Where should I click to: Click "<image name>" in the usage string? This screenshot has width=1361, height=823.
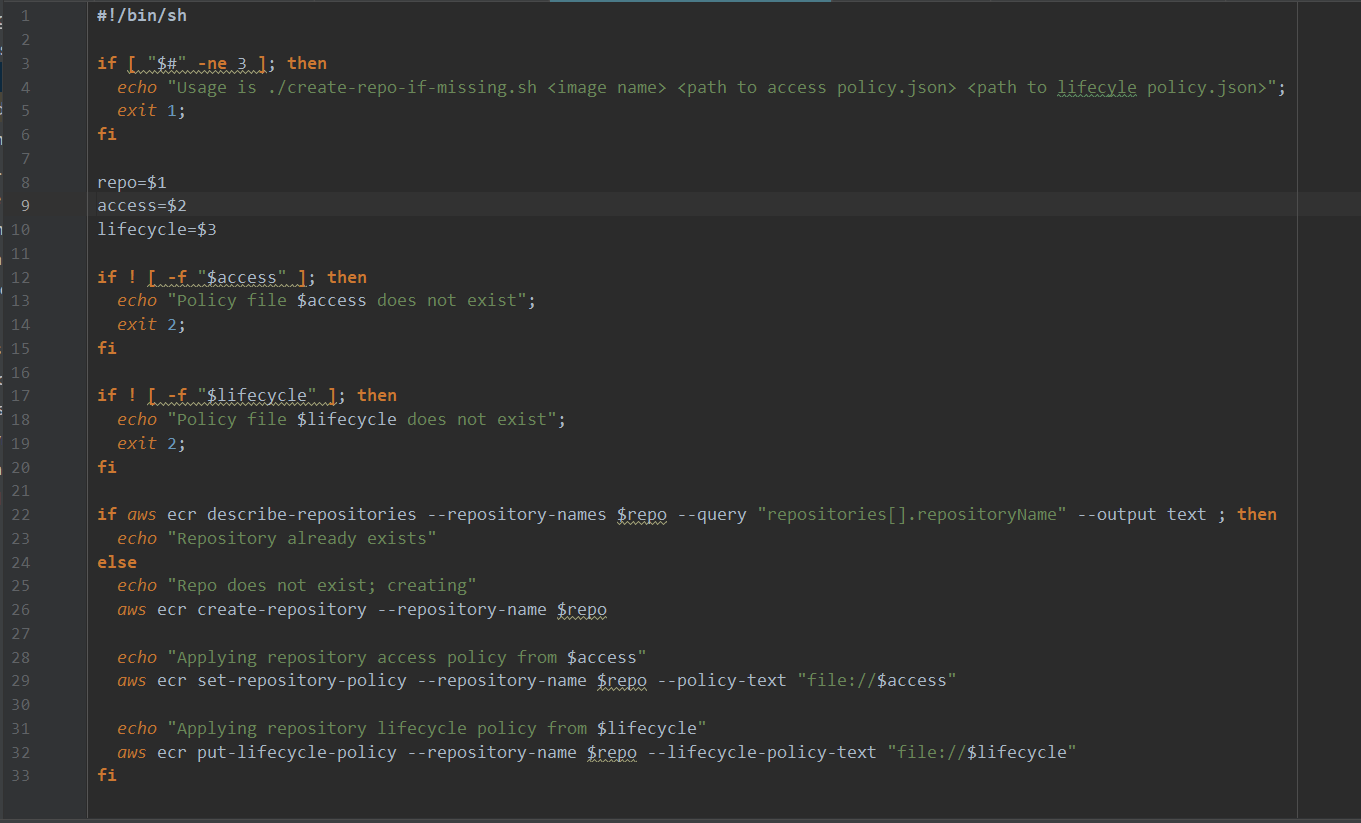pos(607,87)
